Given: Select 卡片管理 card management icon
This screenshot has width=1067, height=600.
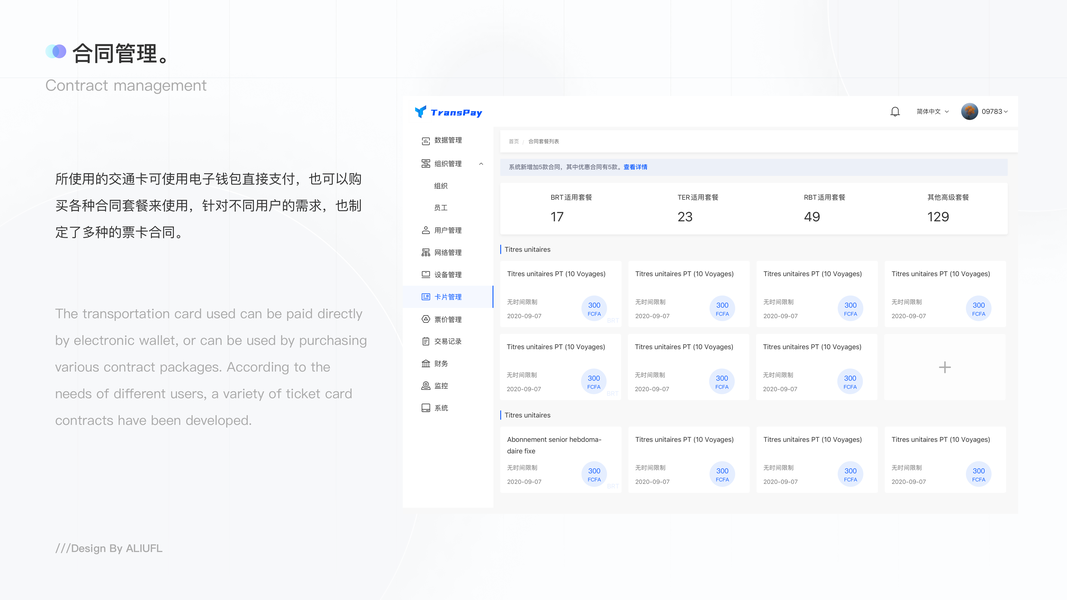Looking at the screenshot, I should 425,297.
